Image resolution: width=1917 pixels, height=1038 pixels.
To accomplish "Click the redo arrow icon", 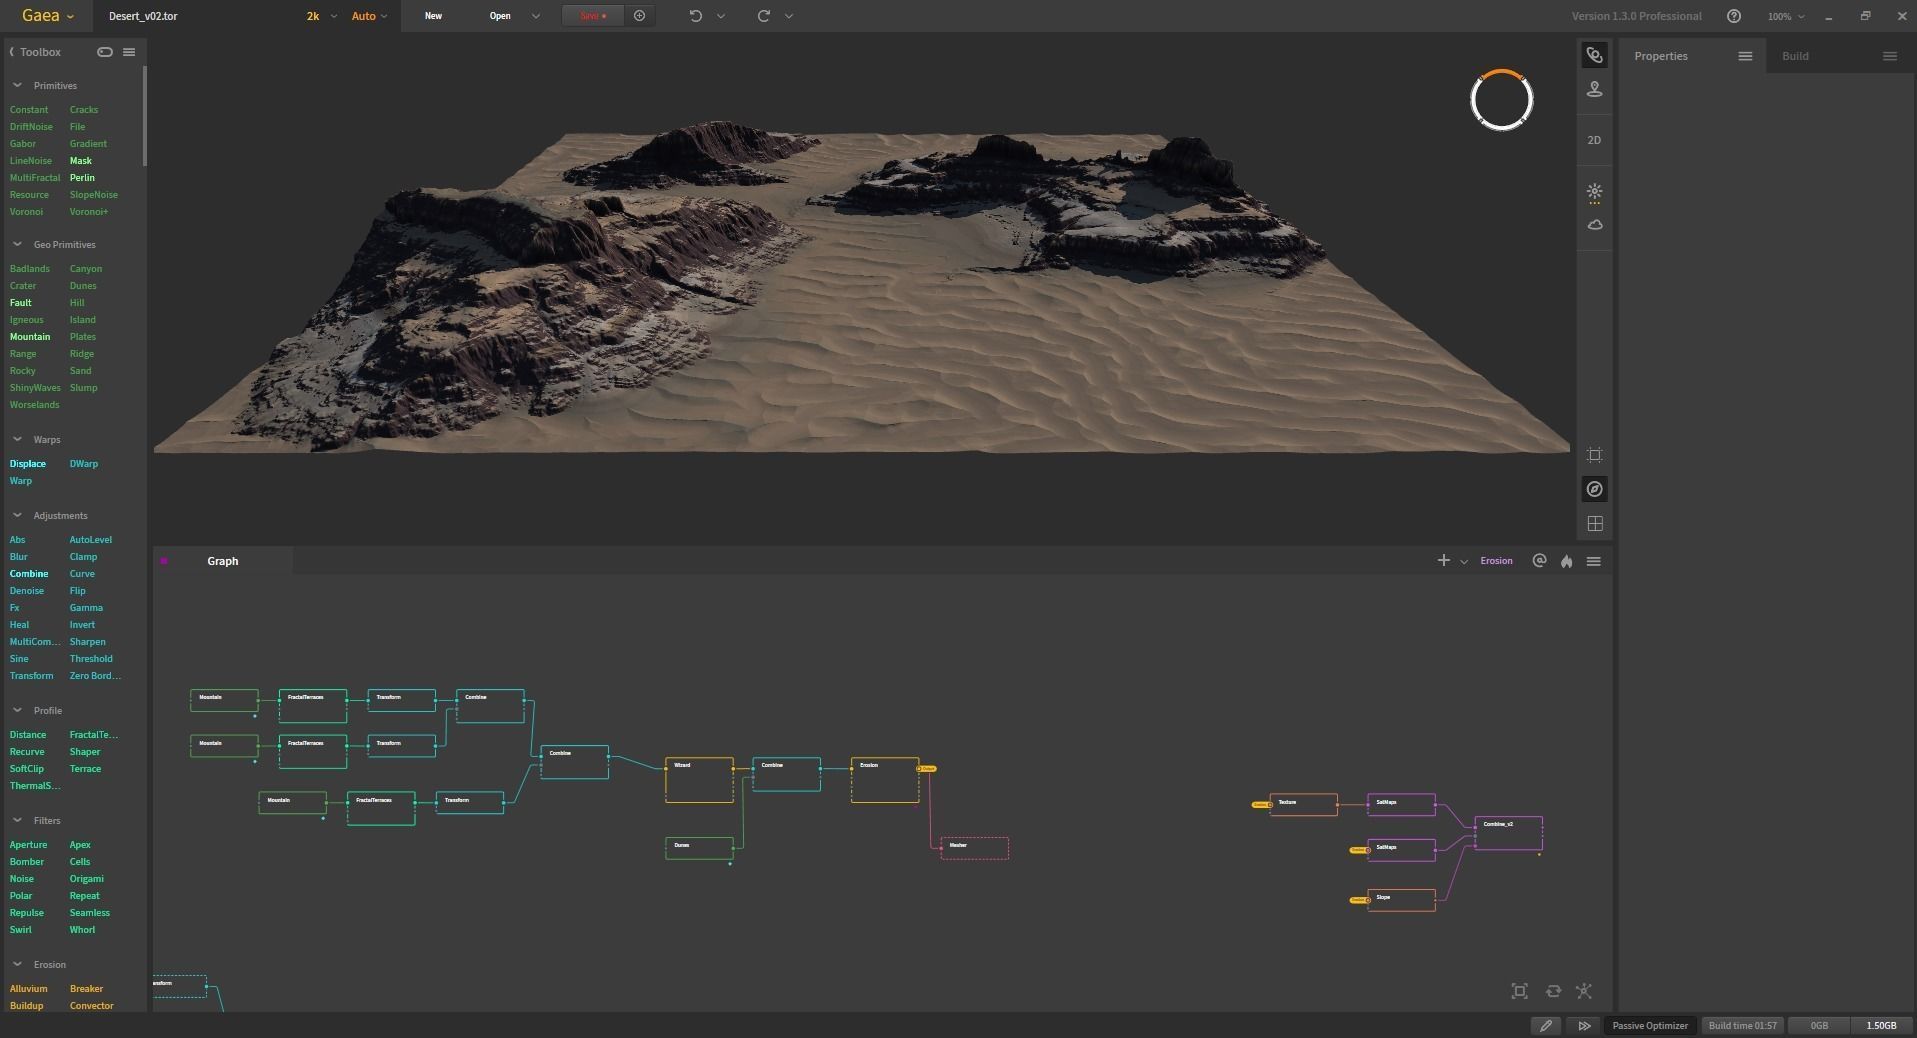I will (x=763, y=16).
